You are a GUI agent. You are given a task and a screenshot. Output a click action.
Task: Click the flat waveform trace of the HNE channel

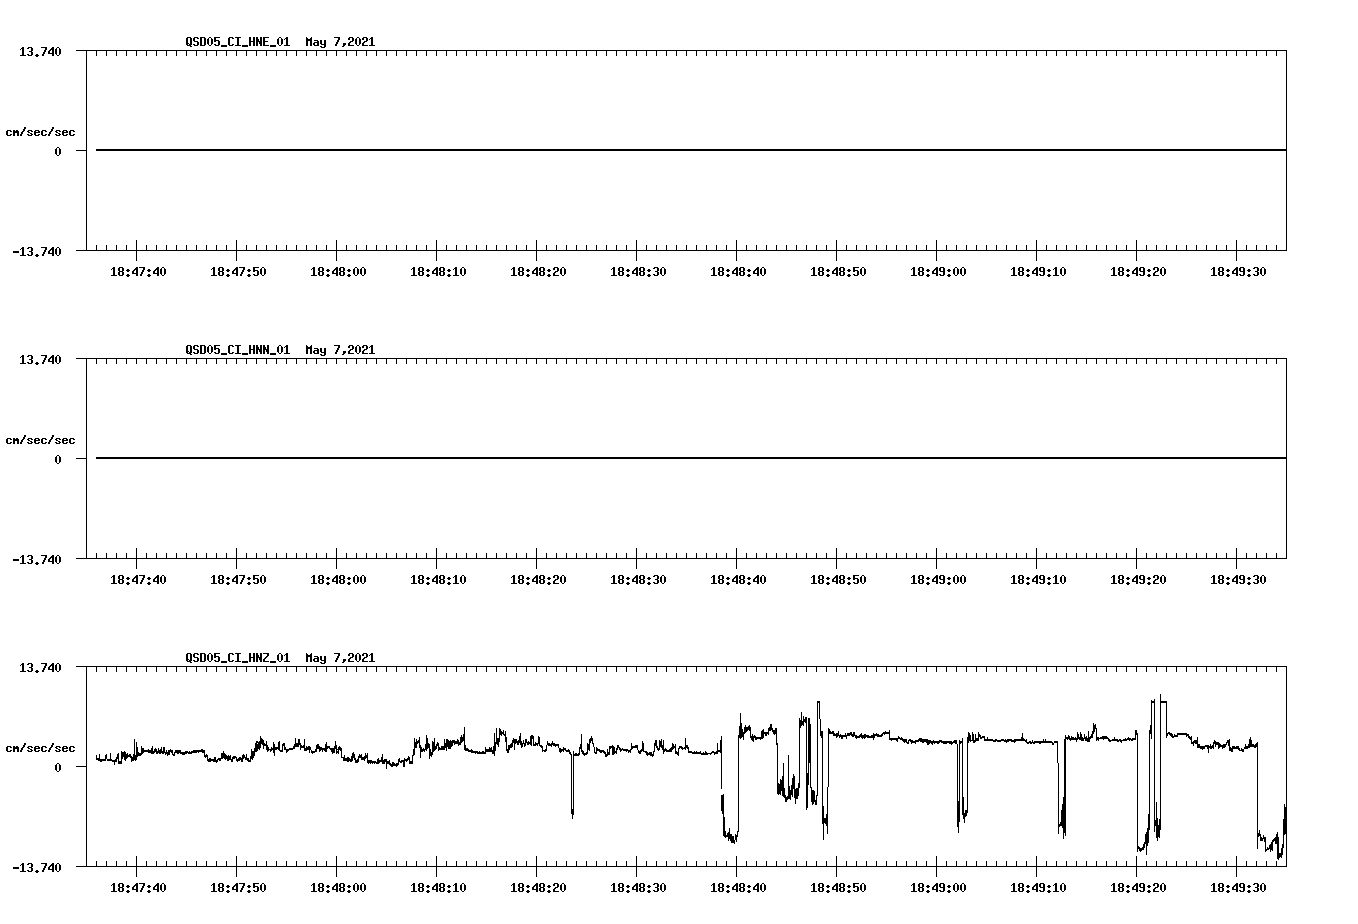coord(600,148)
